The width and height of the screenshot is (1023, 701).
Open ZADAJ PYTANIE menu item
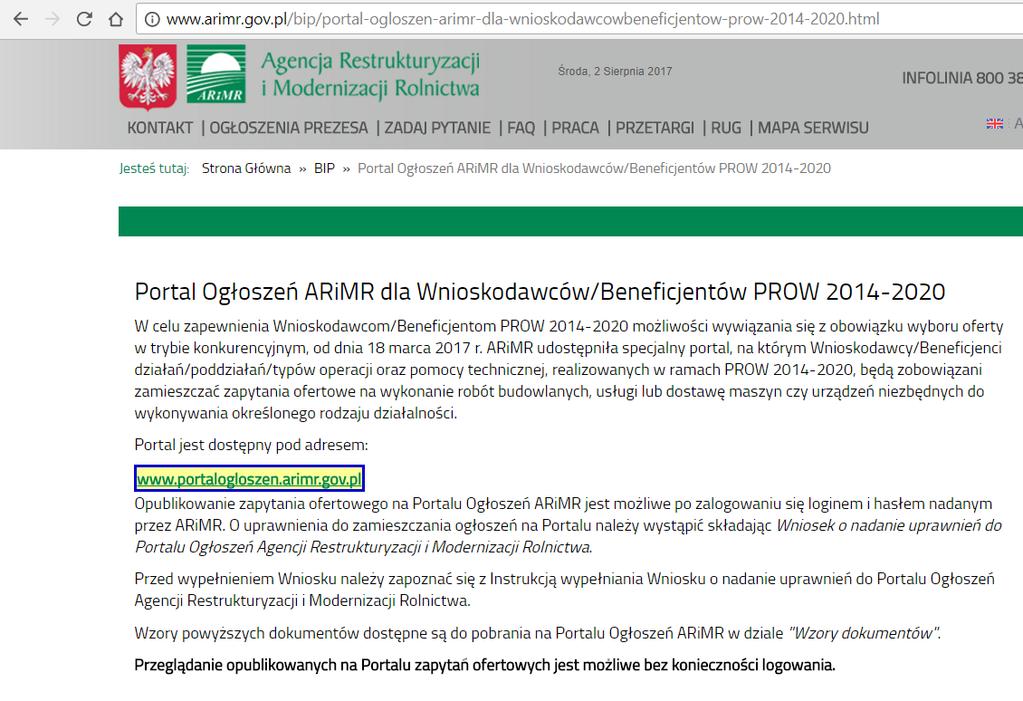(437, 128)
